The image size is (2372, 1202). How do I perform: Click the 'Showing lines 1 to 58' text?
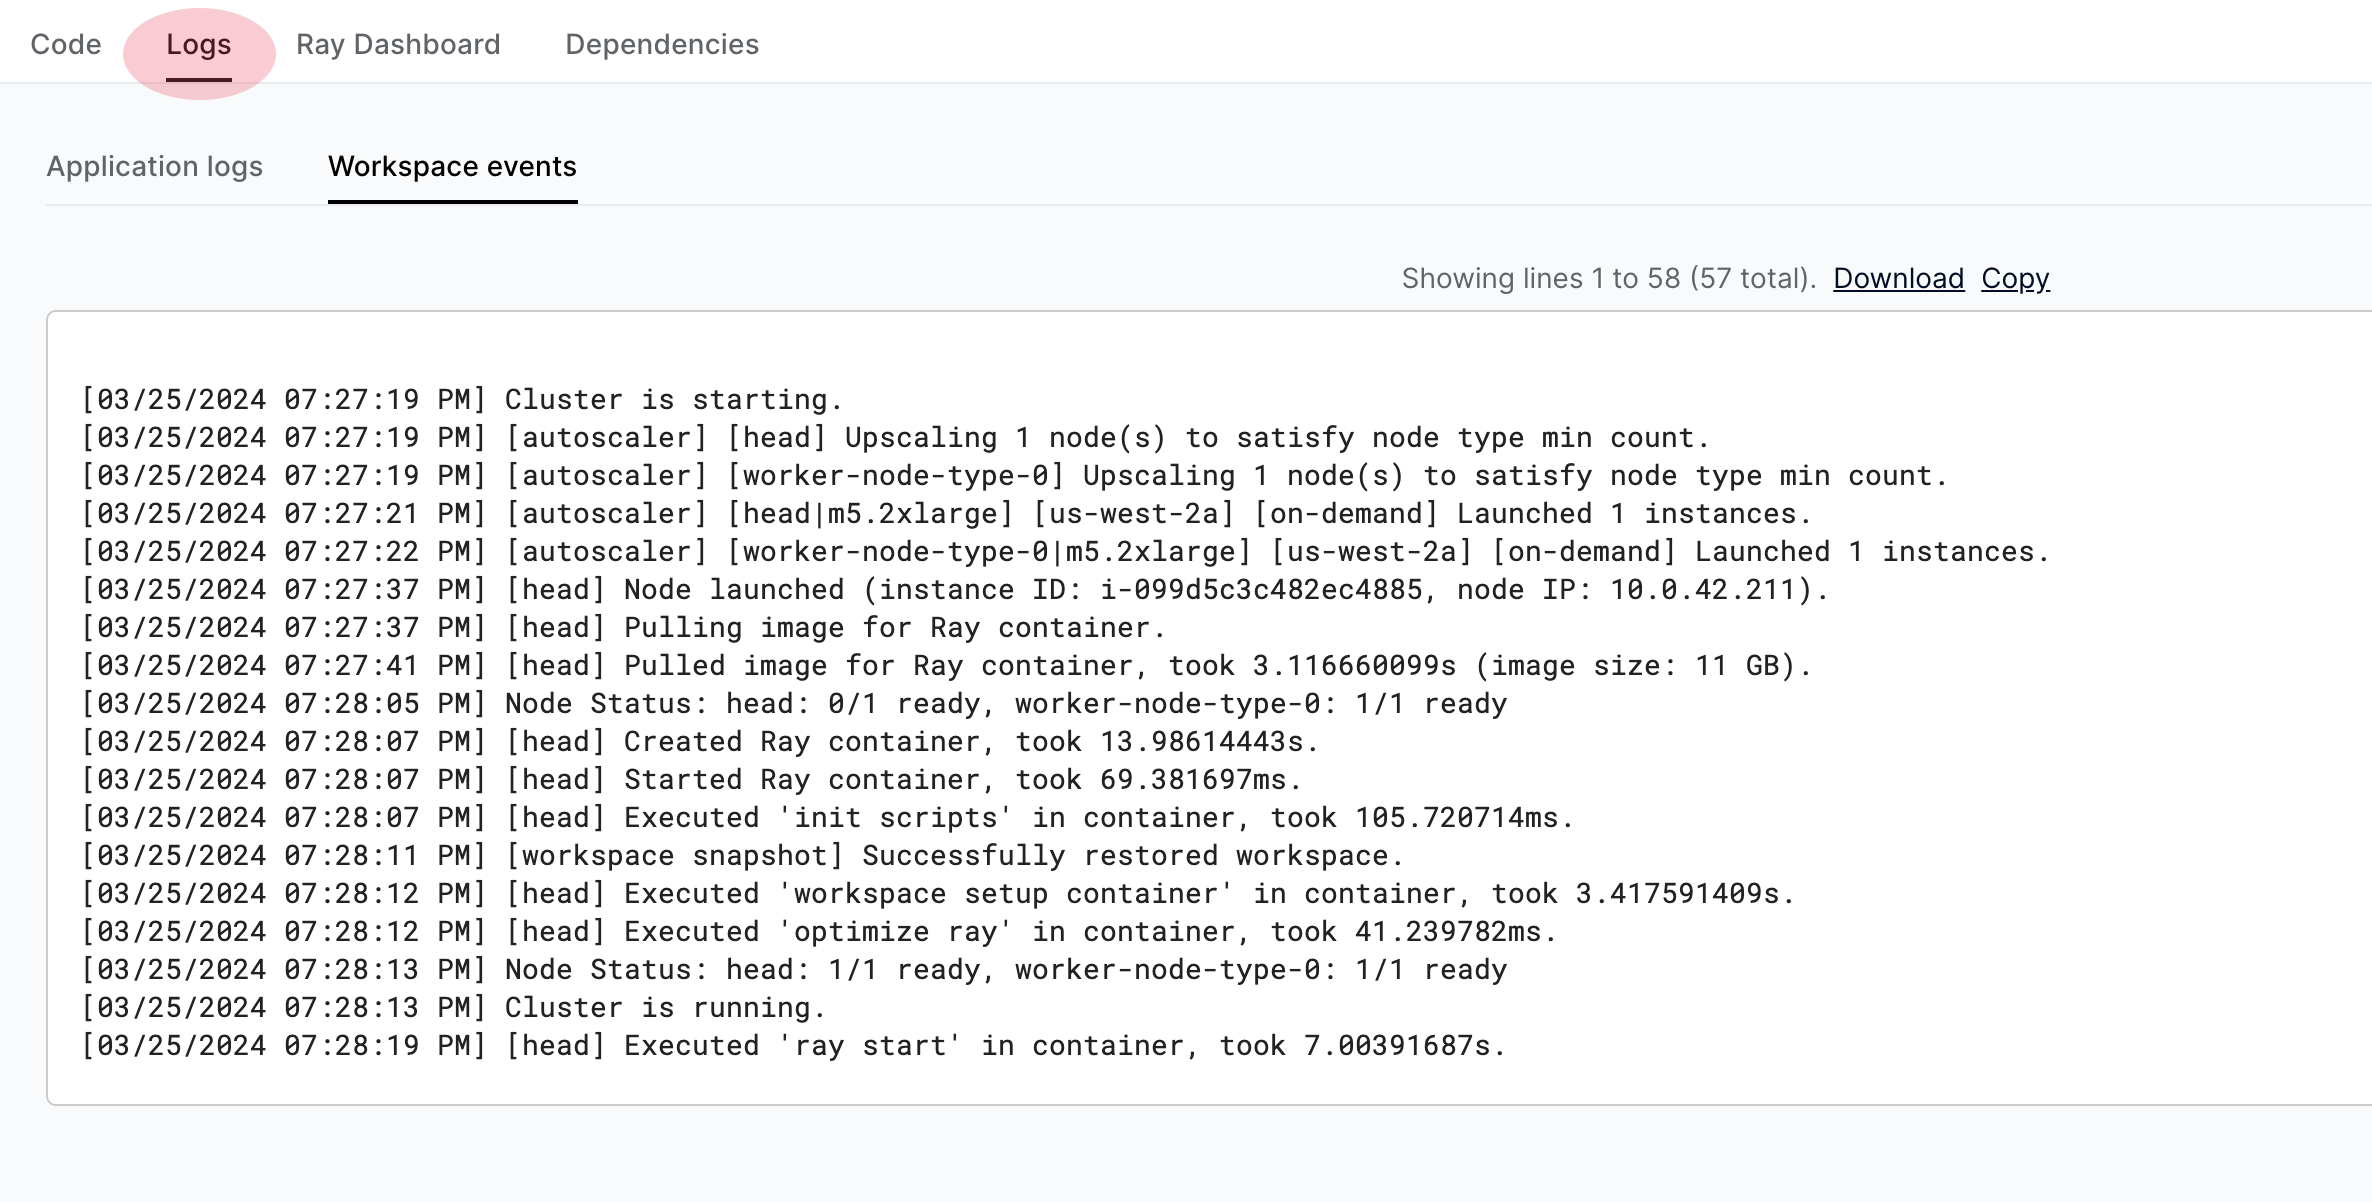coord(1608,278)
